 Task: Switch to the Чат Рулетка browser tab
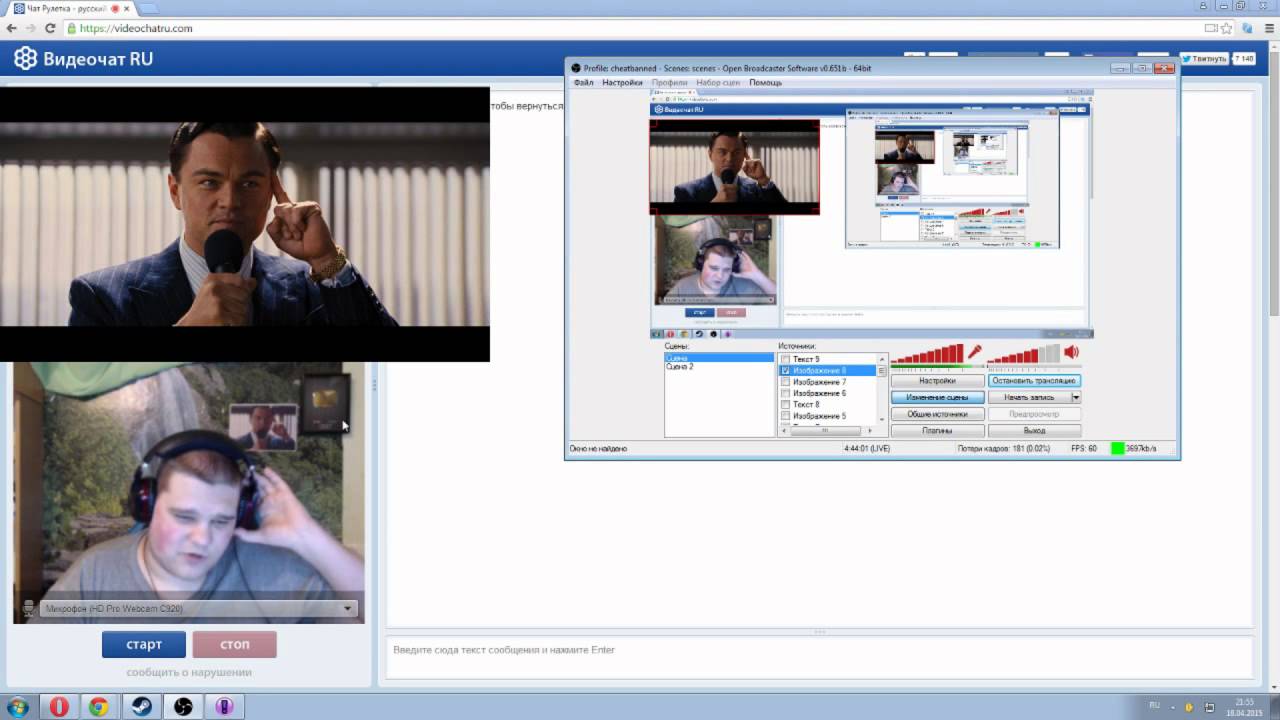pyautogui.click(x=70, y=8)
